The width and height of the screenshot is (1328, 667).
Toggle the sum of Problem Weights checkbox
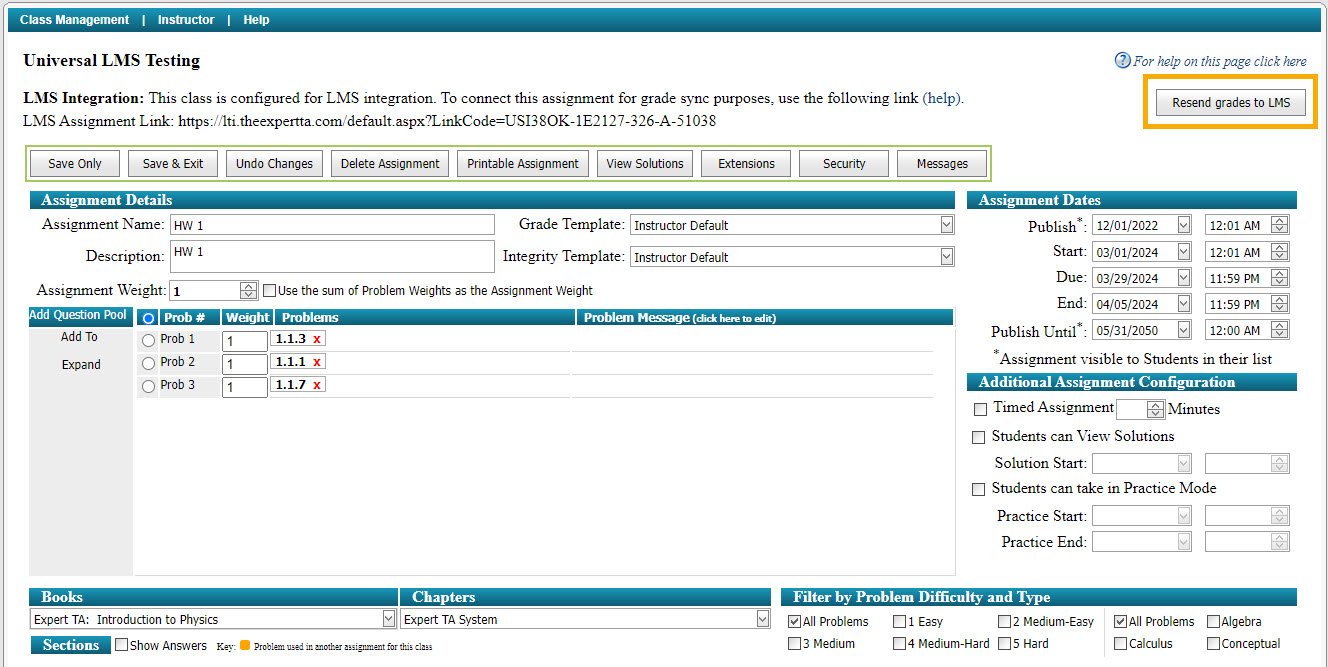(x=268, y=291)
